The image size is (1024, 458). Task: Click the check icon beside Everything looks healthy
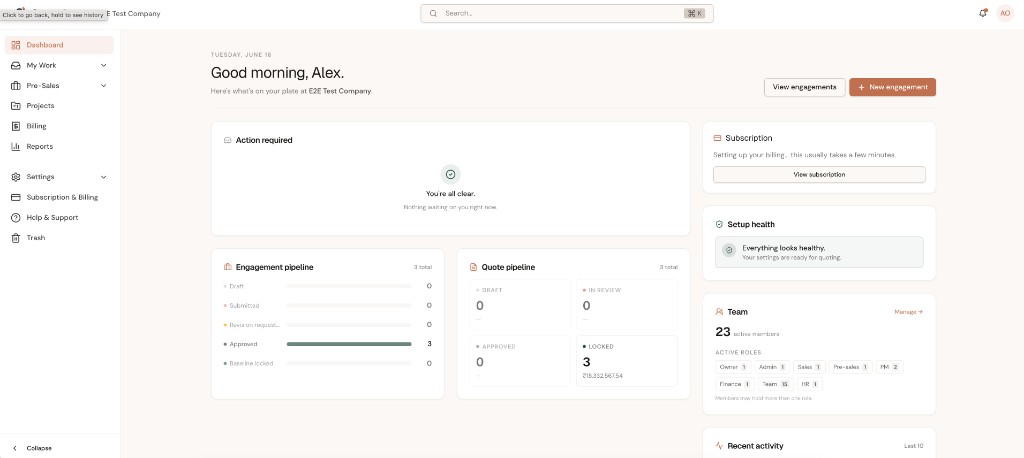coord(729,250)
